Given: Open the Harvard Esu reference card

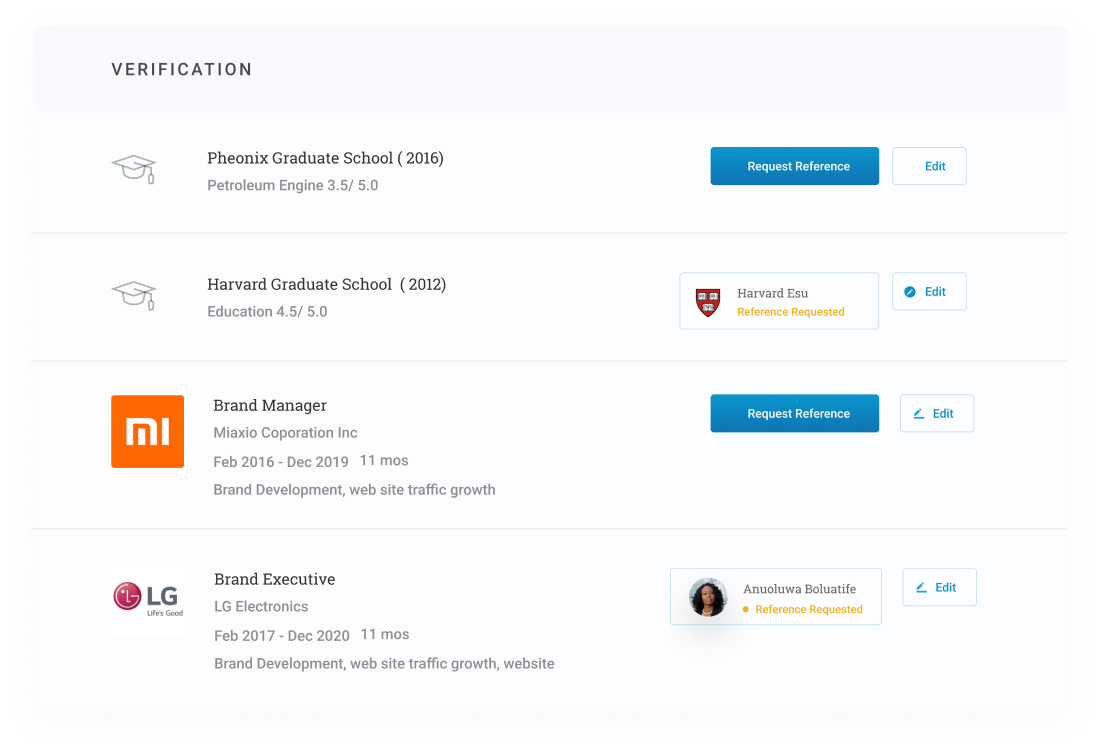Looking at the screenshot, I should point(779,301).
